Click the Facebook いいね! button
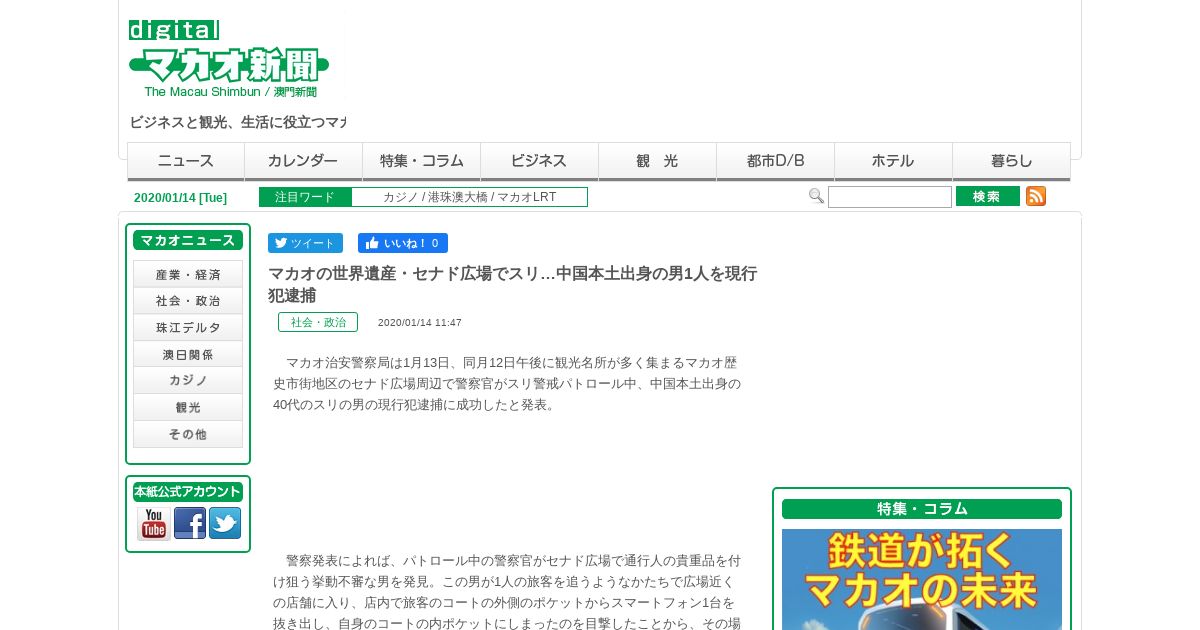Screen dimensions: 1200x630 (403, 243)
